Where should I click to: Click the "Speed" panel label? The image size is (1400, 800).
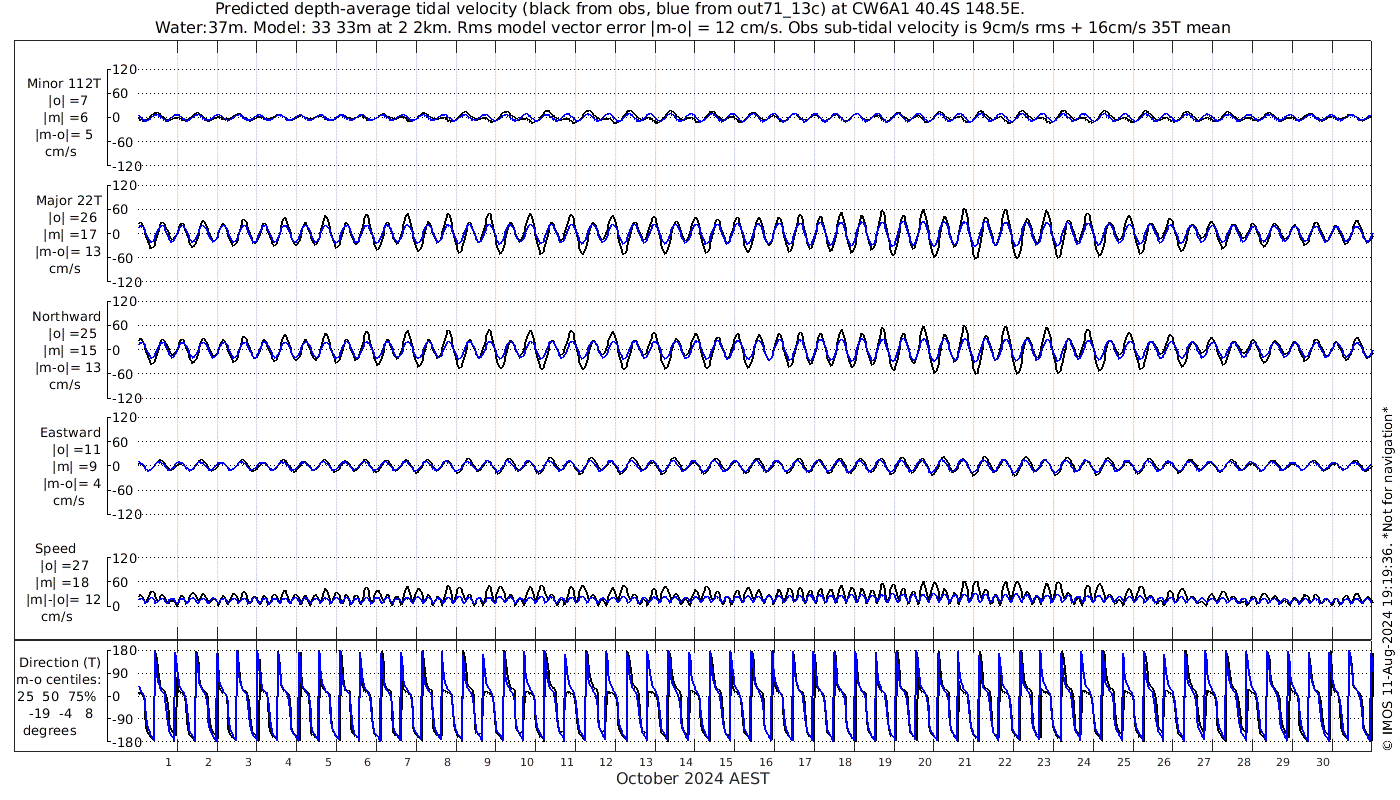(55, 549)
